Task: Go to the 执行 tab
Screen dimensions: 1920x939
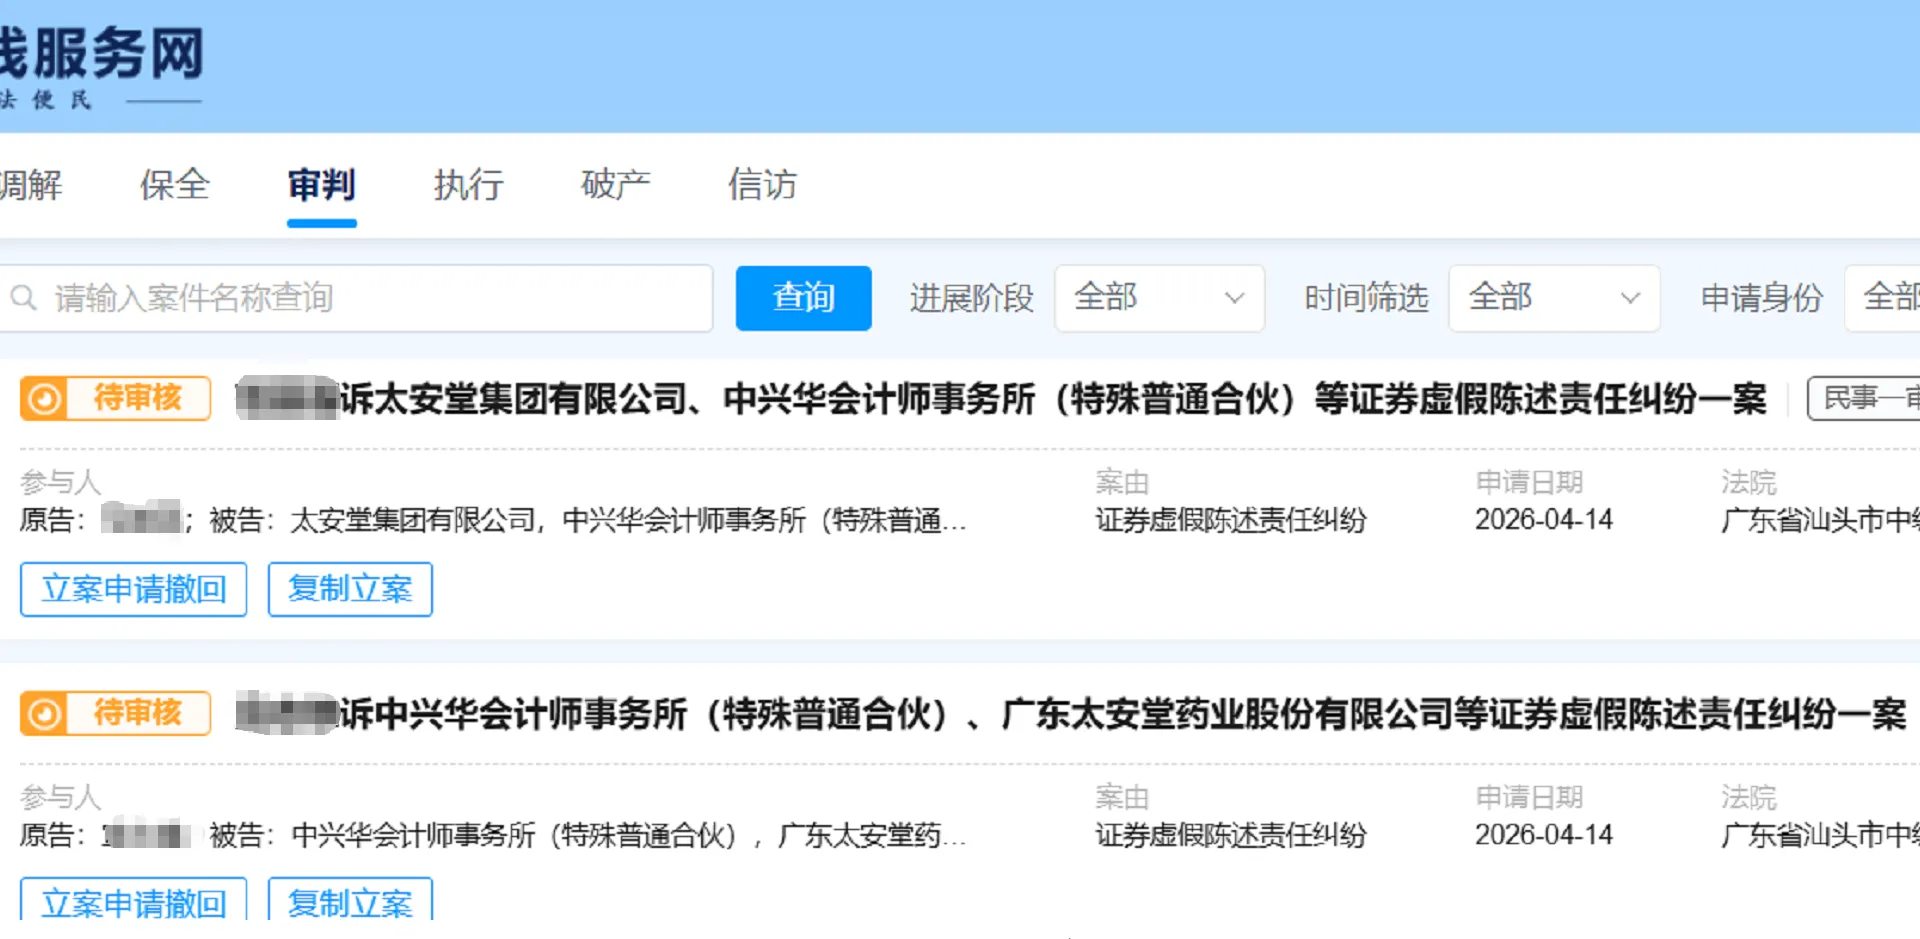Action: [468, 185]
